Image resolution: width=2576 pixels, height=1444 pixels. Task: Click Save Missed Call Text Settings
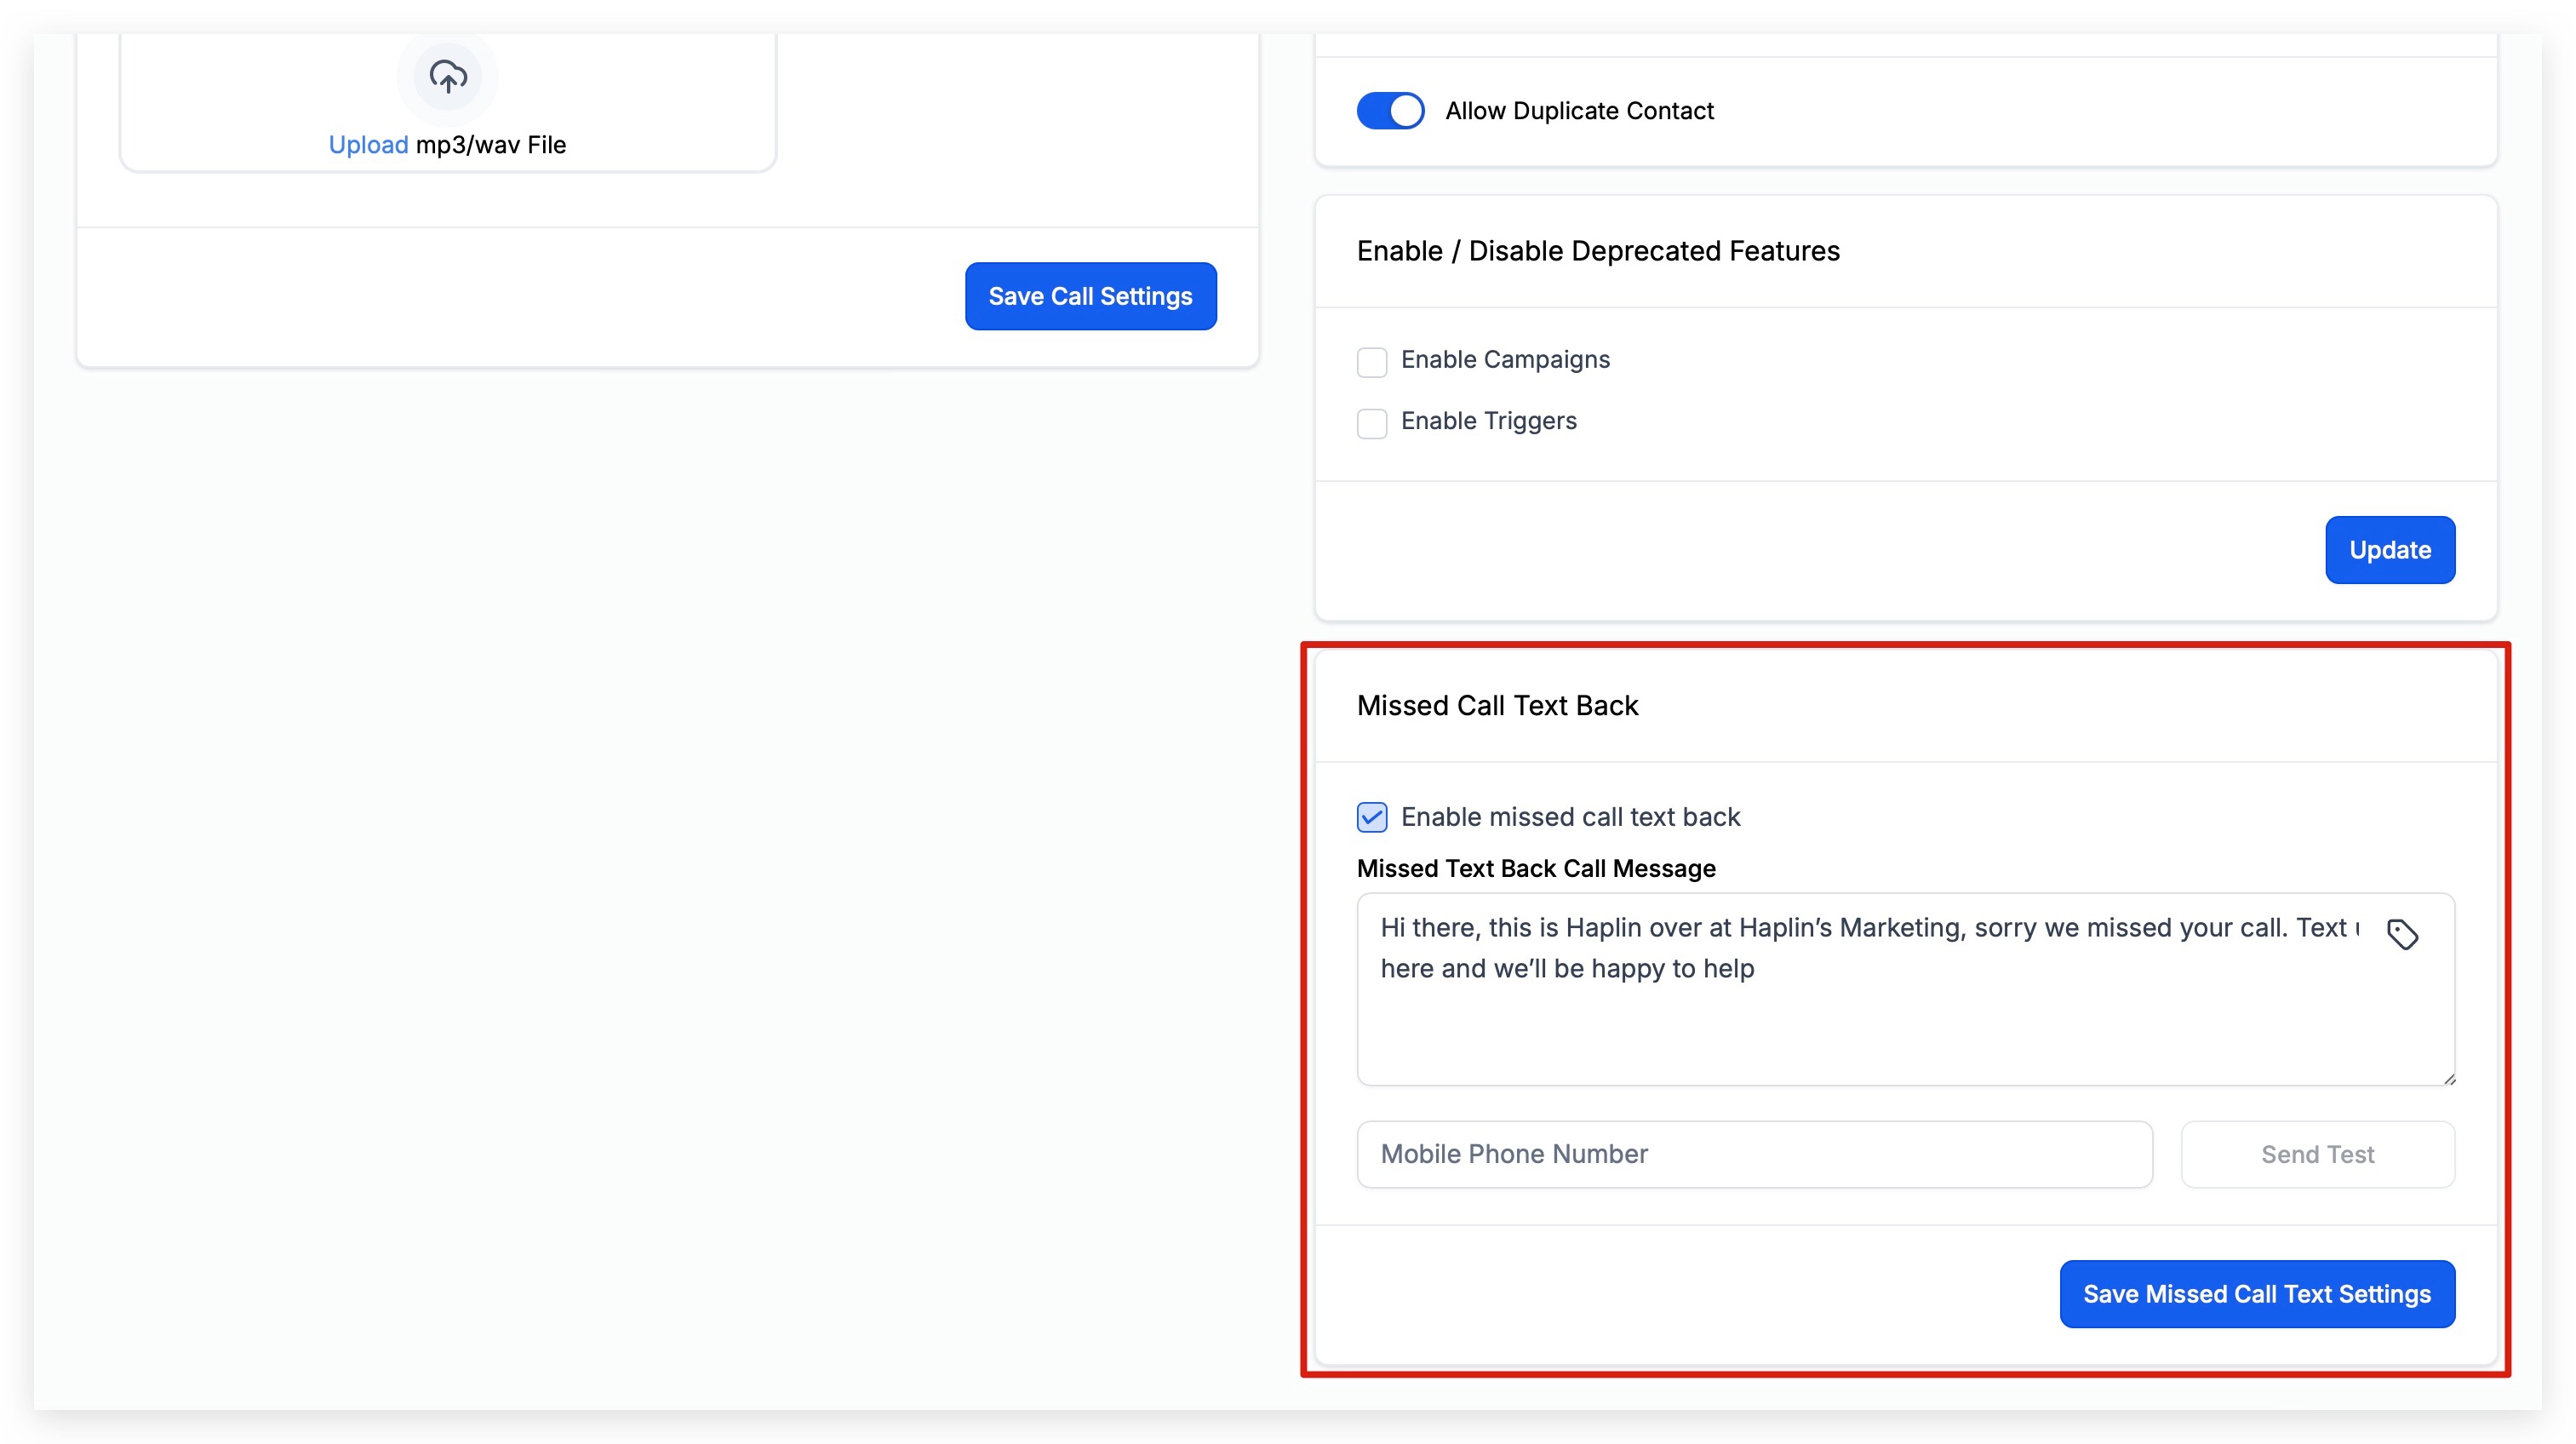click(2257, 1294)
